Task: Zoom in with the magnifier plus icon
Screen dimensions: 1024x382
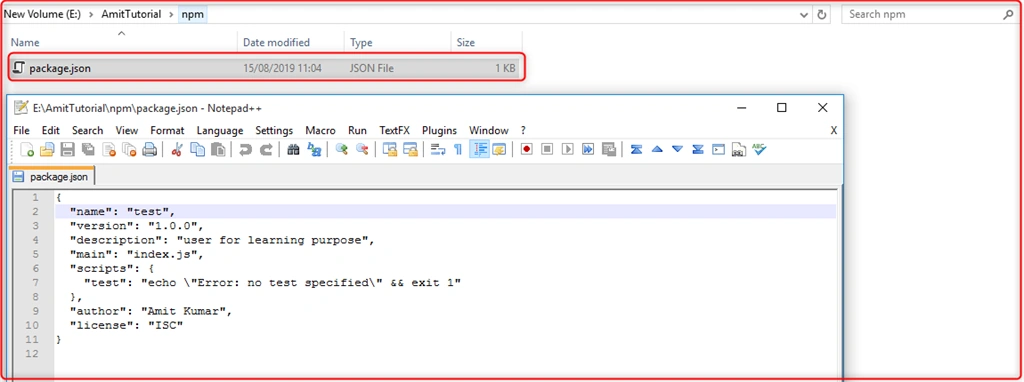Action: point(341,150)
